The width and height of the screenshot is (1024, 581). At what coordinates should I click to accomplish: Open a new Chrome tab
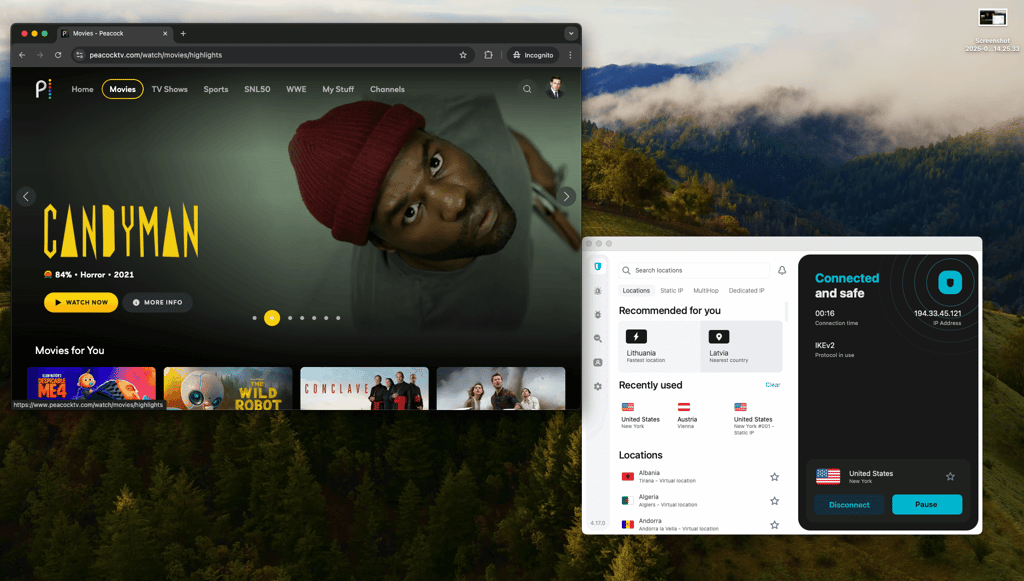(x=184, y=33)
